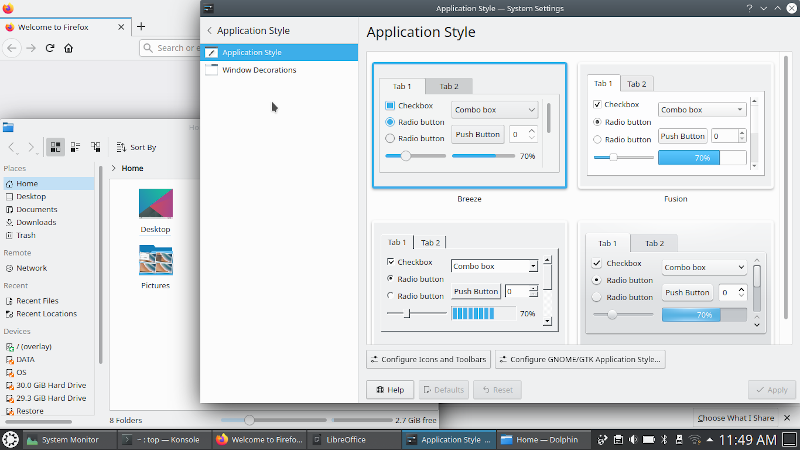Viewport: 800px width, 450px height.
Task: Open Combo box in bottom-right style preview
Action: point(704,267)
